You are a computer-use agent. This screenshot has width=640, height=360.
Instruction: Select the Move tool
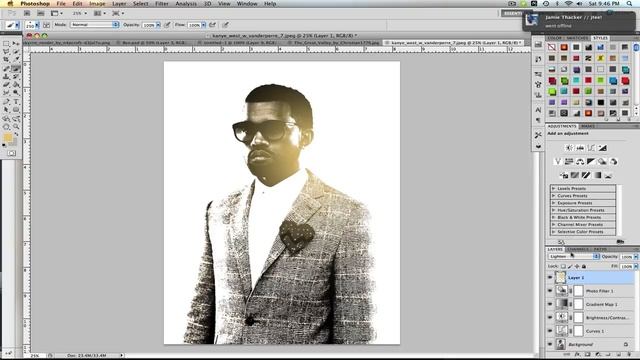click(16, 43)
